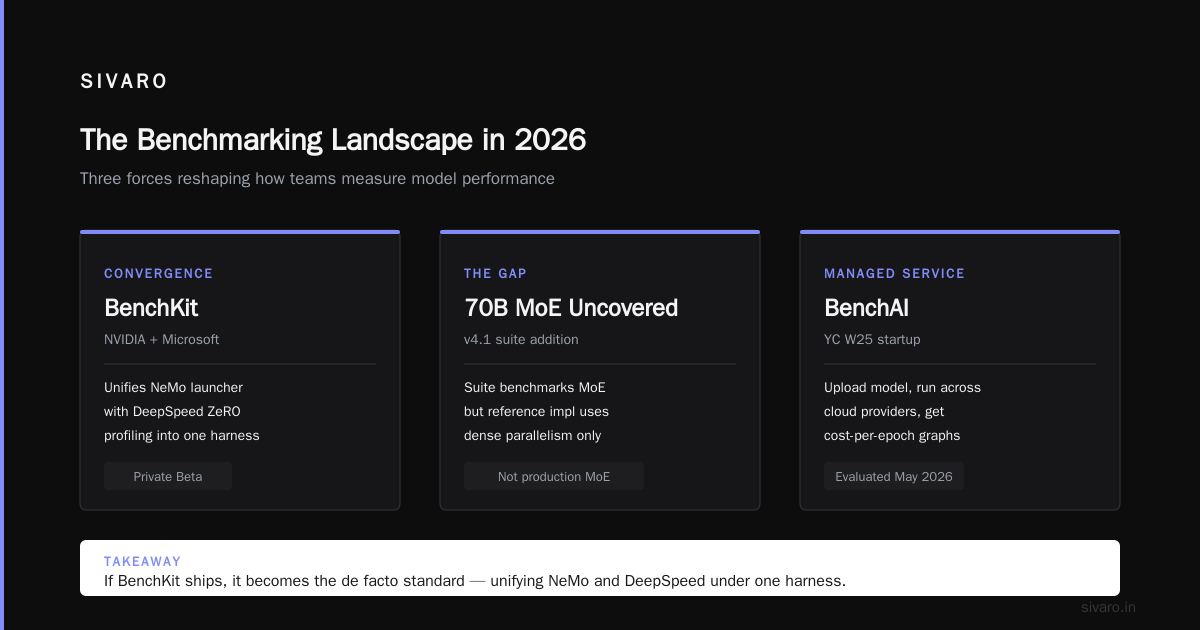Image resolution: width=1200 pixels, height=630 pixels.
Task: Click the "Not production MoE" badge
Action: coord(554,476)
